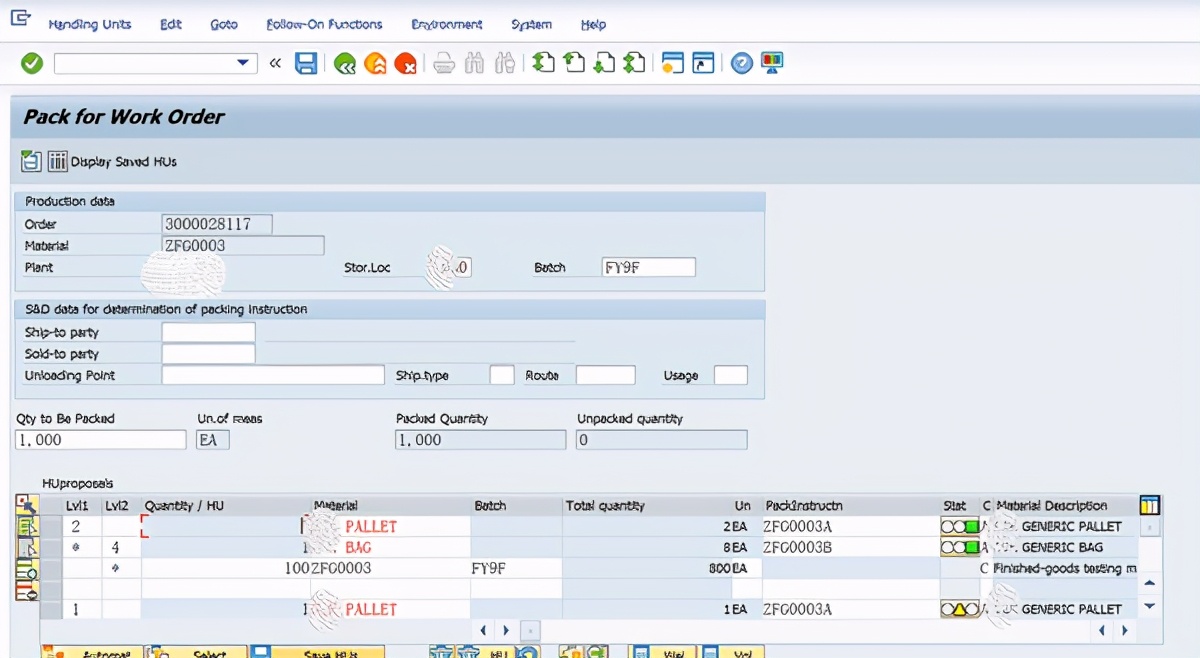Click the table column configuration icon
Viewport: 1200px width, 658px height.
click(1149, 505)
